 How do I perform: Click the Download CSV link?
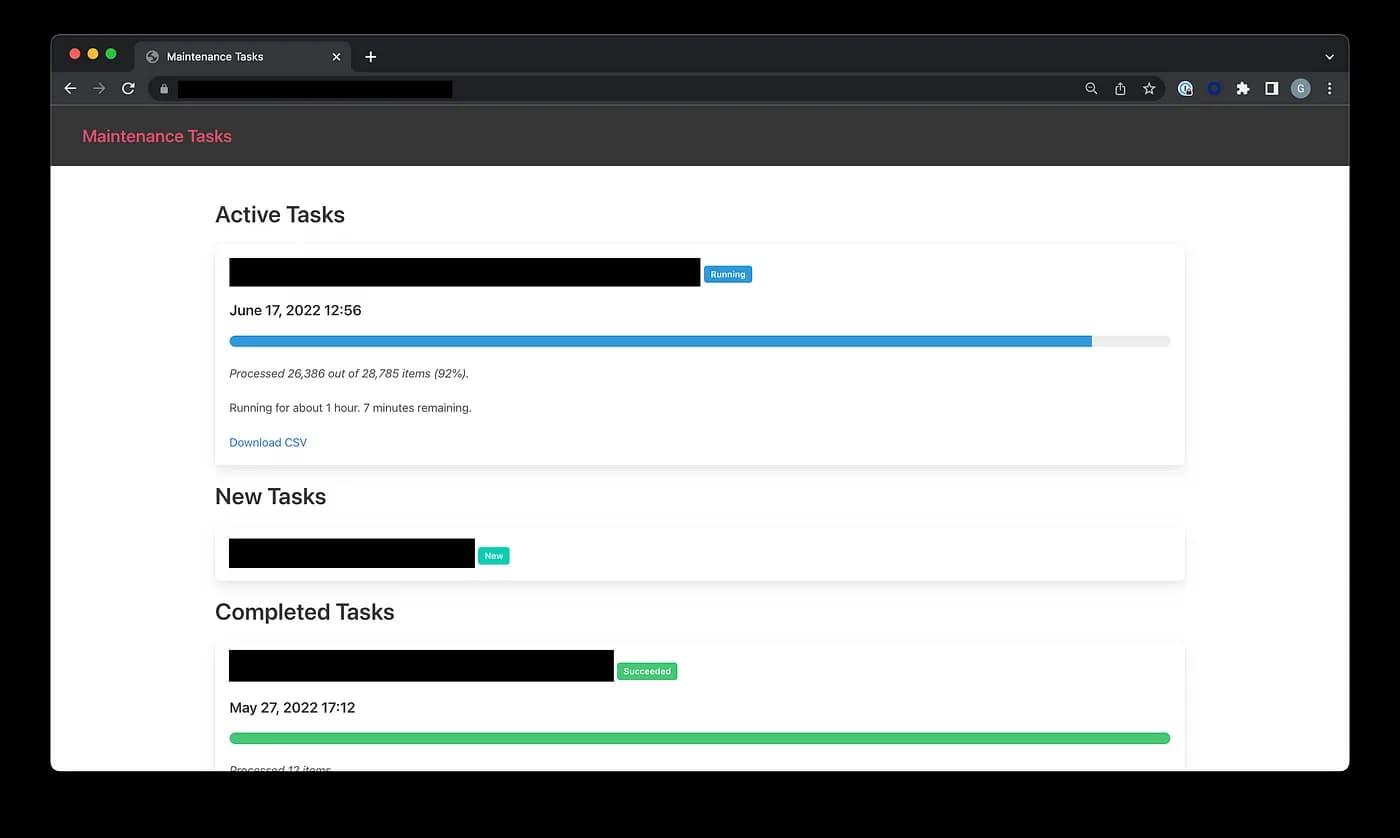coord(268,442)
